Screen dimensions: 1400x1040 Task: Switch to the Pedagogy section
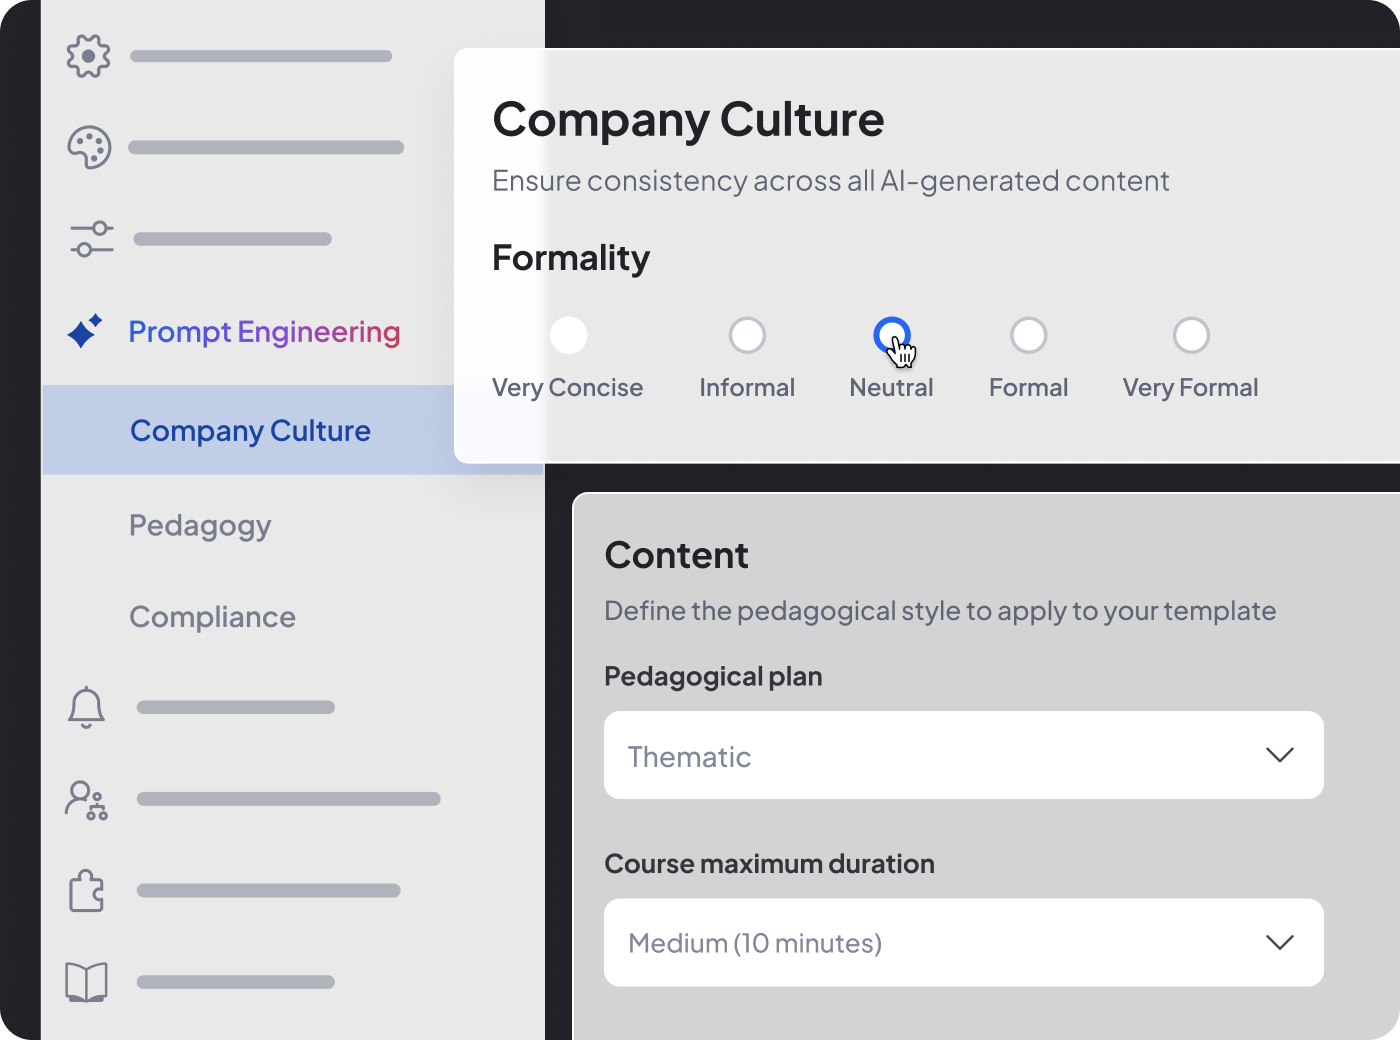click(x=200, y=525)
